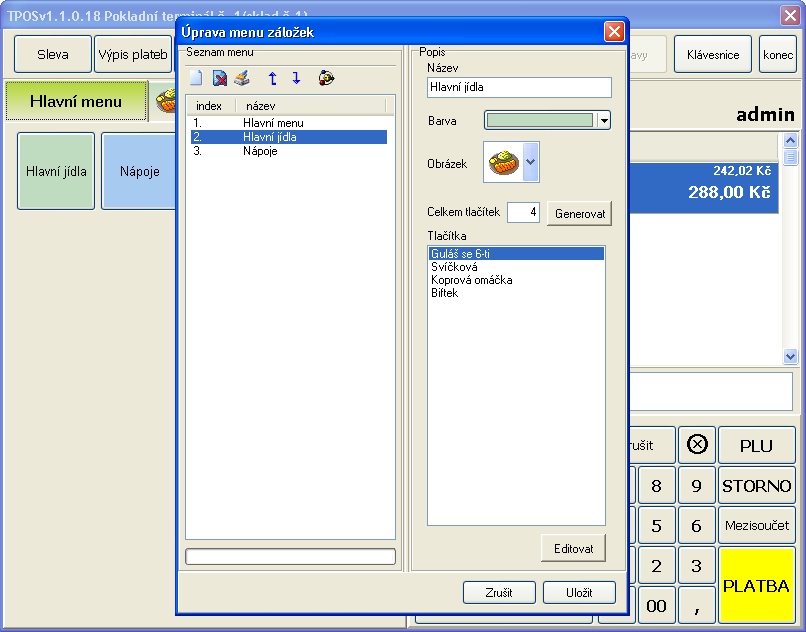The width and height of the screenshot is (806, 632).
Task: Click the new menu page icon
Action: [x=196, y=78]
